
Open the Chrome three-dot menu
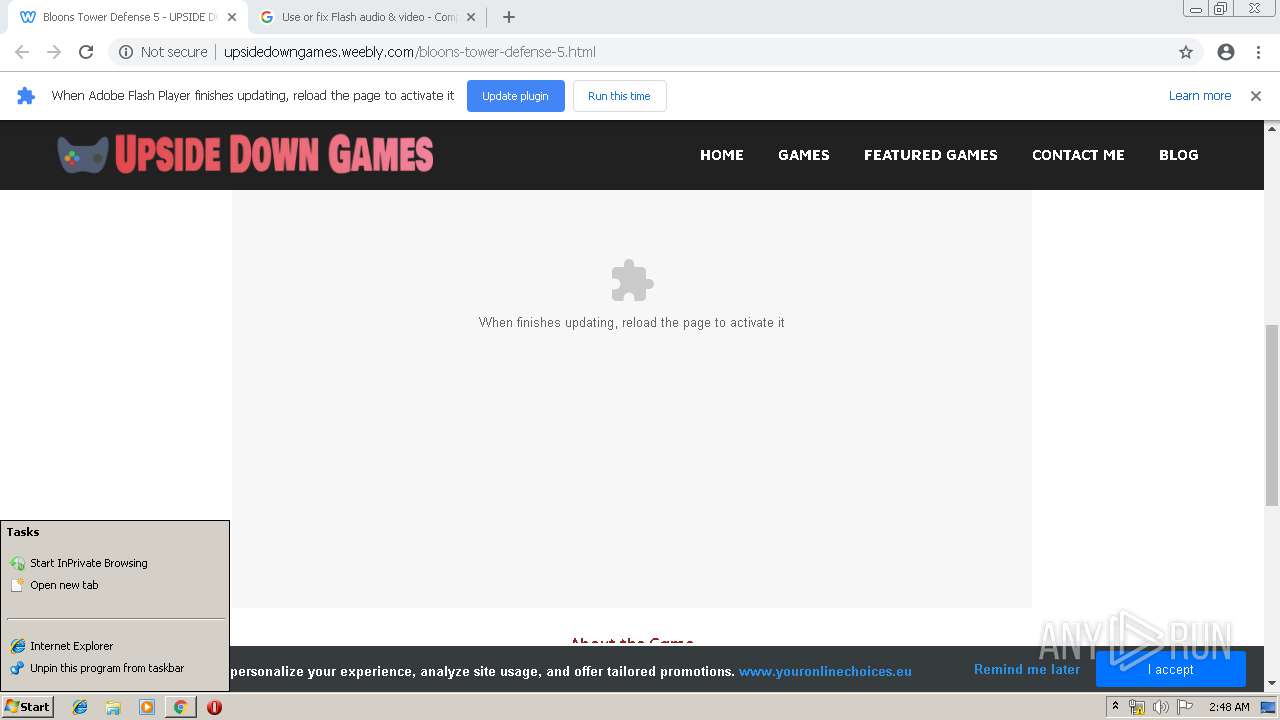tap(1258, 52)
